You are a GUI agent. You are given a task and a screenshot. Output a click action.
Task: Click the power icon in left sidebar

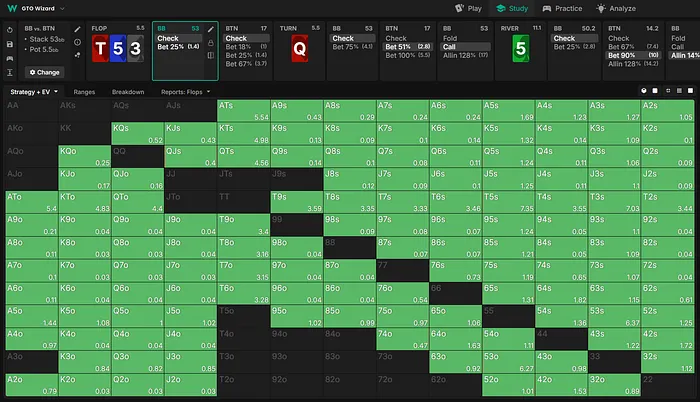coord(9,29)
